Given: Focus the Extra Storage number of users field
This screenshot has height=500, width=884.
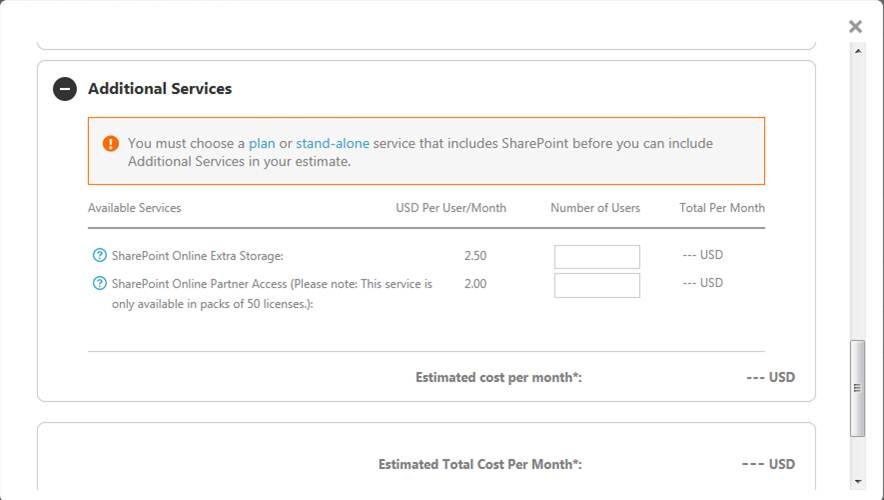Looking at the screenshot, I should 597,257.
